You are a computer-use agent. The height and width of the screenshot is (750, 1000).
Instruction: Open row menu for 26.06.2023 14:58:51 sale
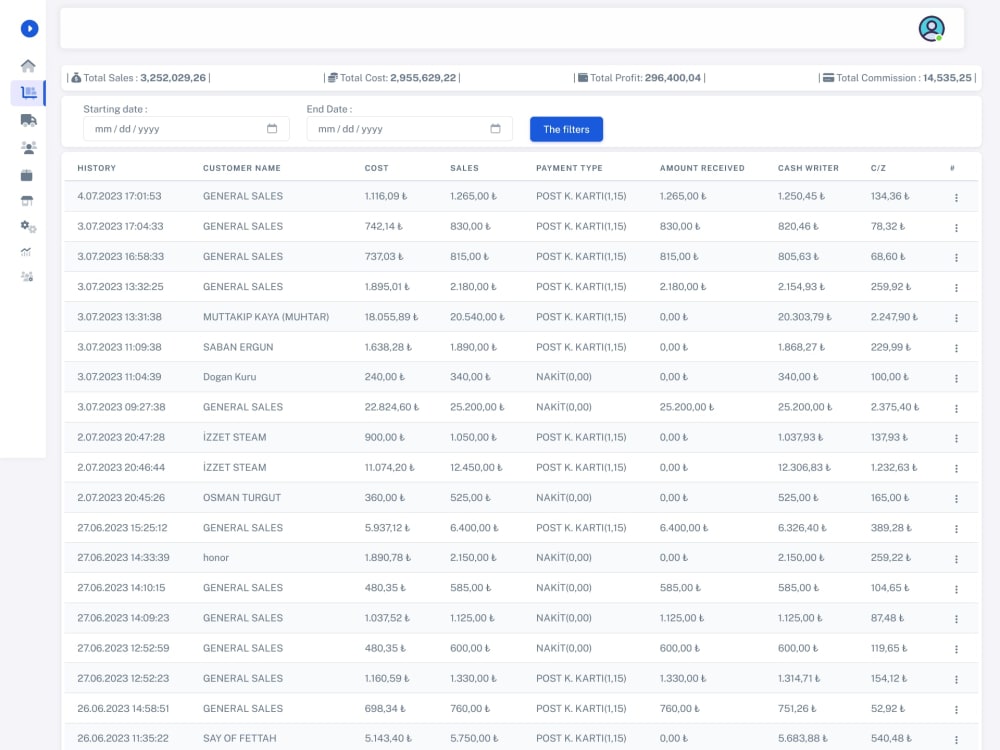click(956, 710)
